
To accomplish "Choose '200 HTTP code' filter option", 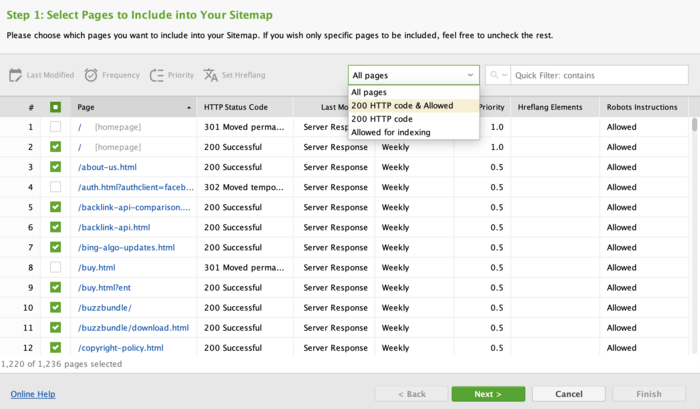I will (413, 119).
